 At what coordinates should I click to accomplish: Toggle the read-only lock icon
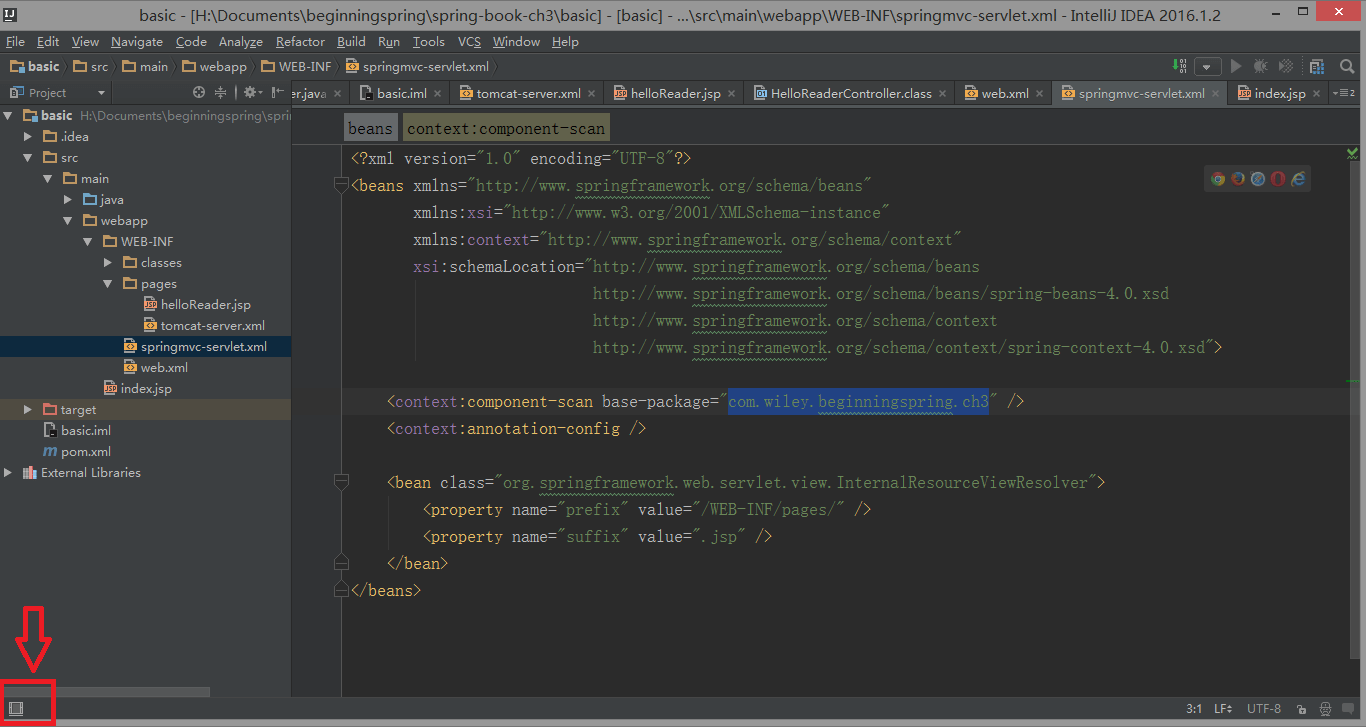pos(1301,709)
